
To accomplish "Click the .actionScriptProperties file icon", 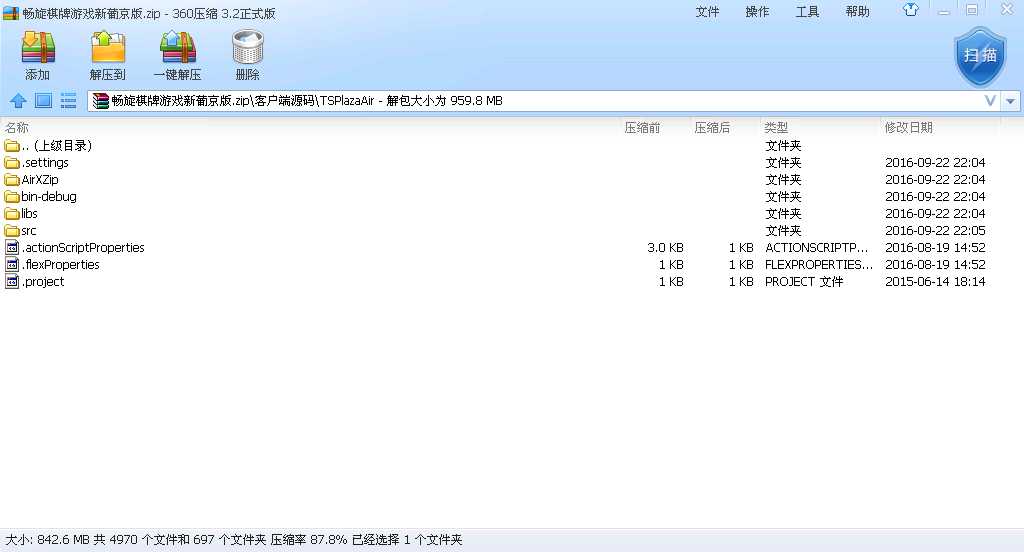I will point(12,248).
